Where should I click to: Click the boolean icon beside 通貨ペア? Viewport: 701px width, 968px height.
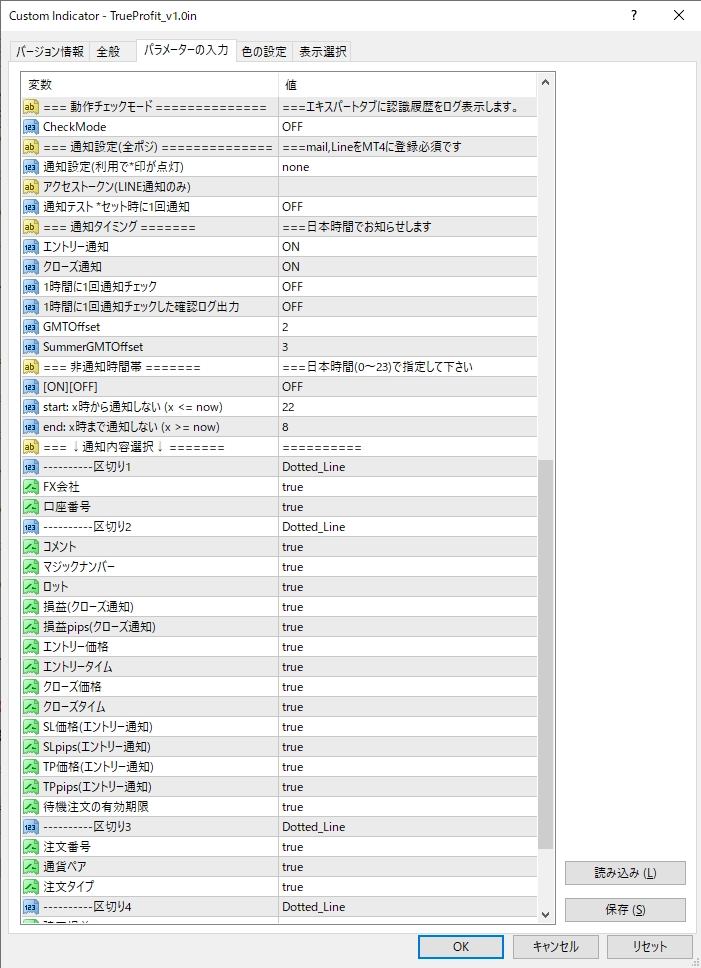pyautogui.click(x=31, y=867)
